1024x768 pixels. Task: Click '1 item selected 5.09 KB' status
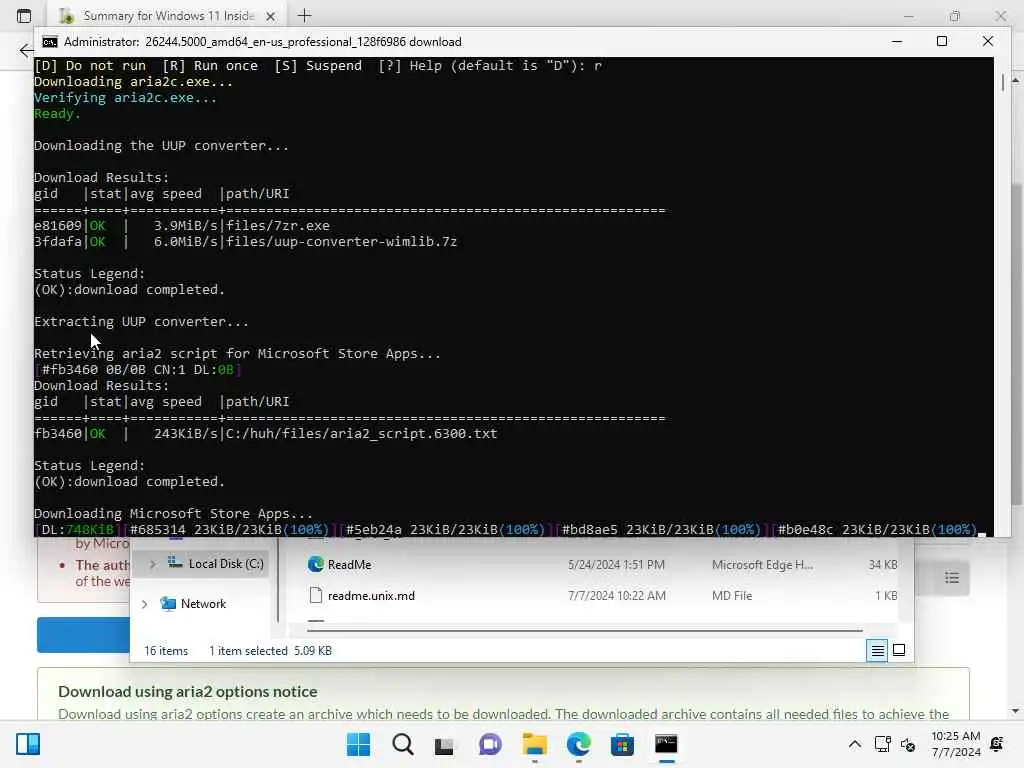[x=270, y=650]
